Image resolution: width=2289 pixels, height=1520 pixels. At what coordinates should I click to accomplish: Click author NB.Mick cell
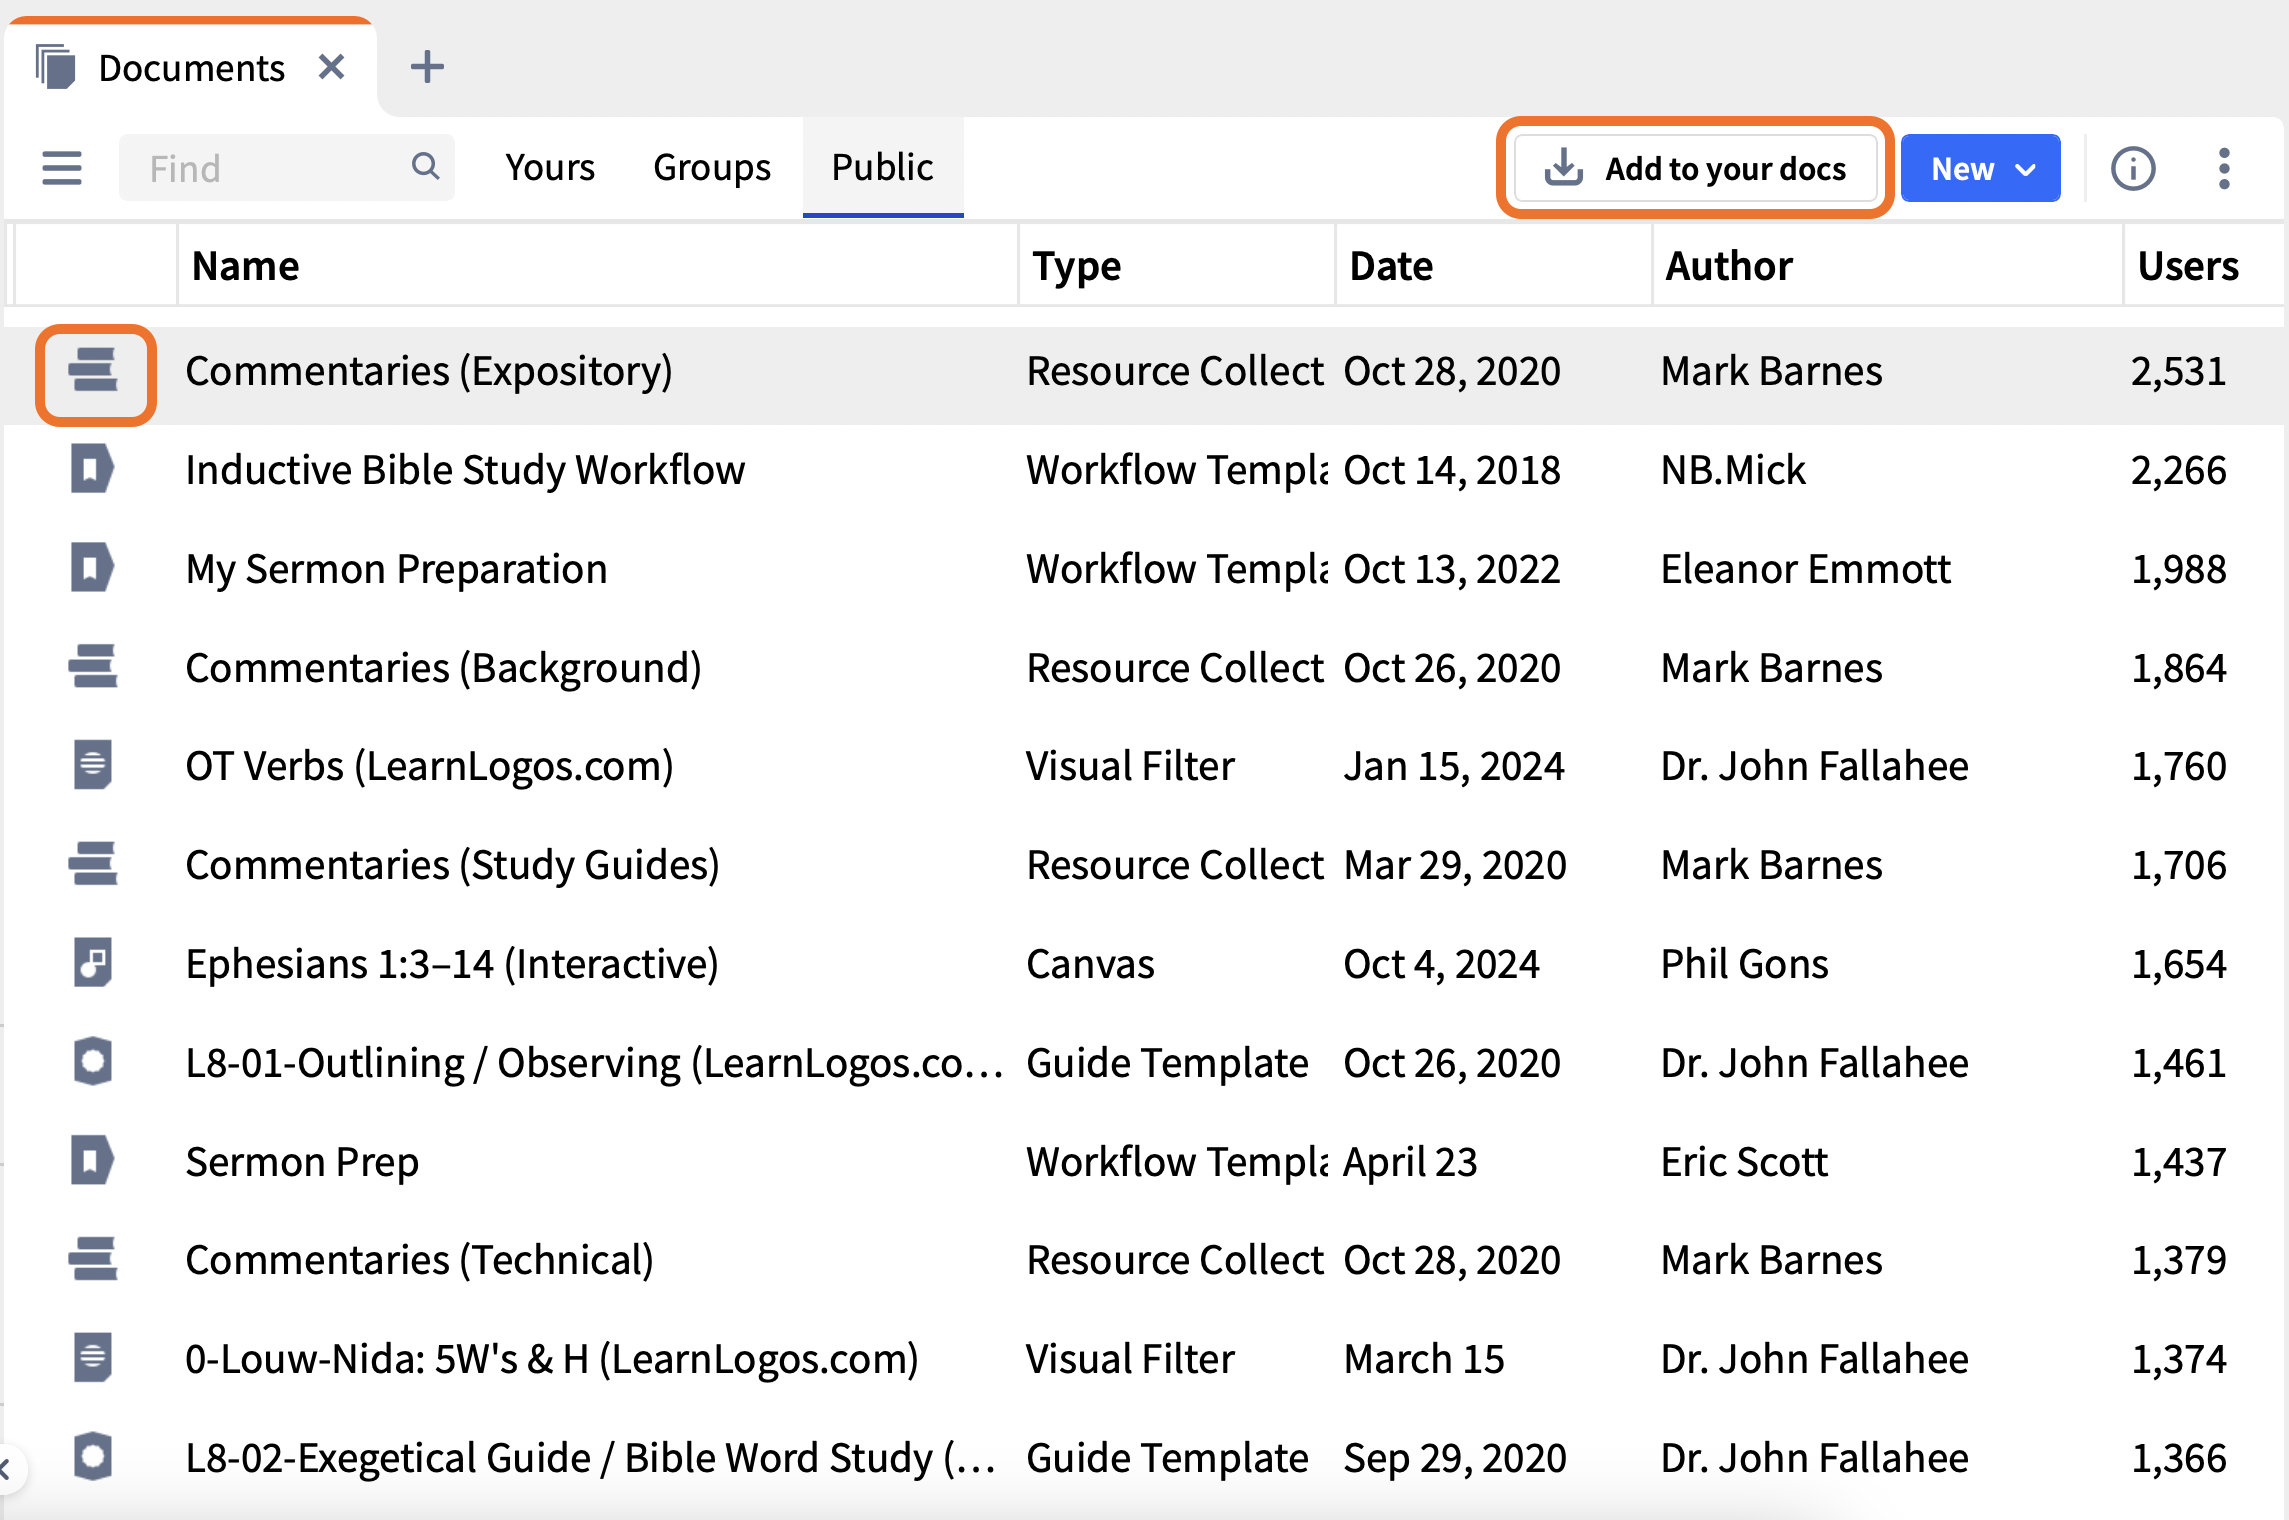pos(1733,470)
